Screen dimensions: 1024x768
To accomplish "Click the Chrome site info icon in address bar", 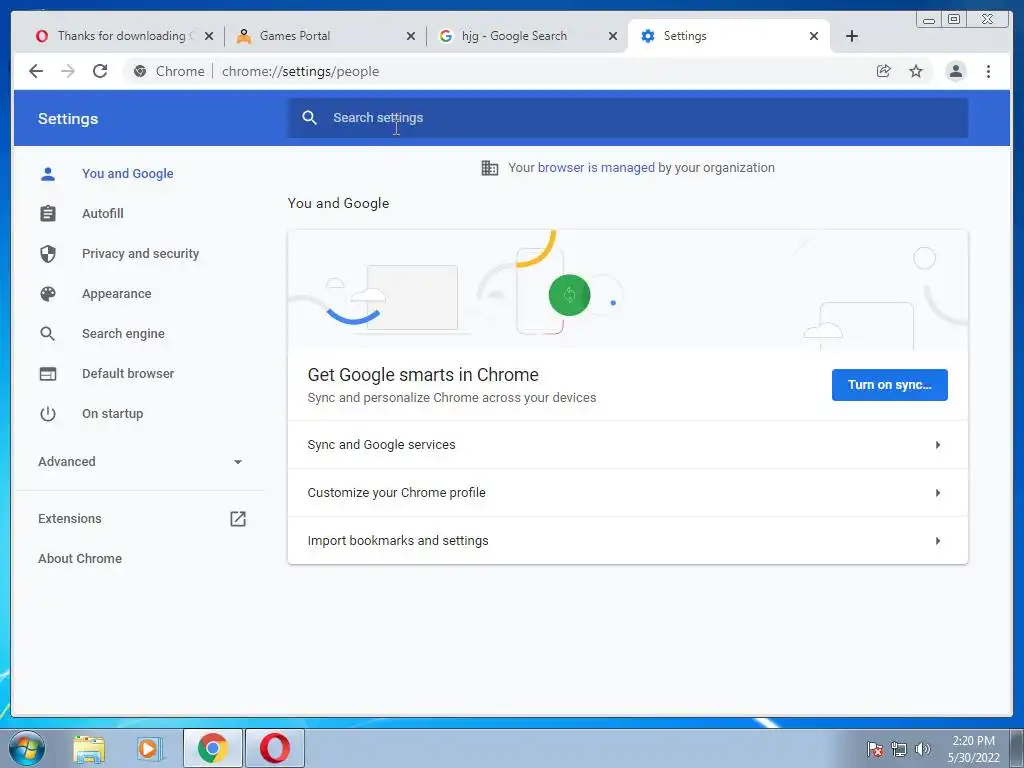I will [x=140, y=71].
